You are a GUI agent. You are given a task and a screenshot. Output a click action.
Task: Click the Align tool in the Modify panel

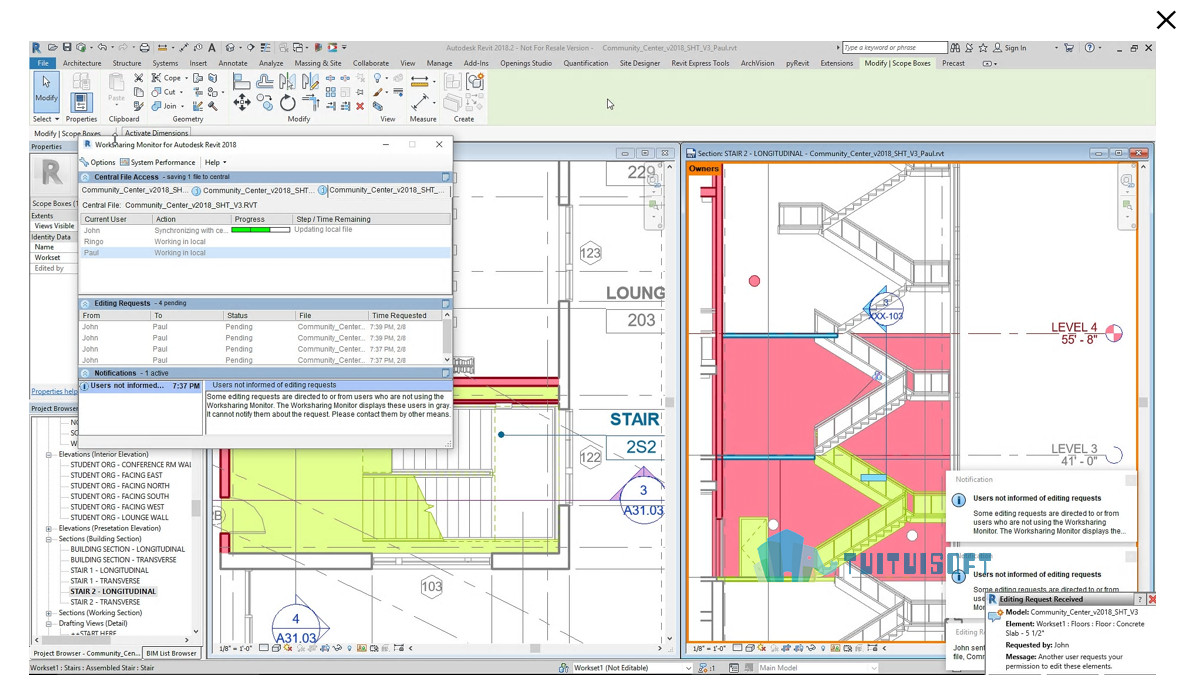(x=242, y=81)
